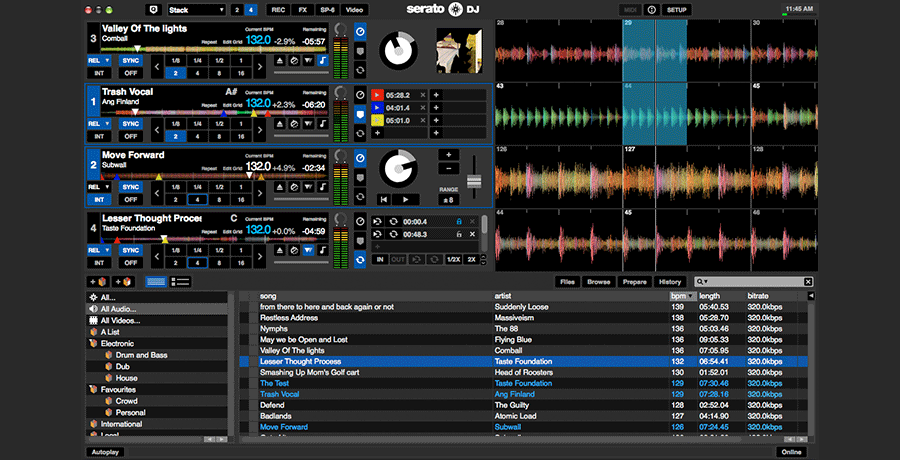Click play button on deck 2

[406, 199]
